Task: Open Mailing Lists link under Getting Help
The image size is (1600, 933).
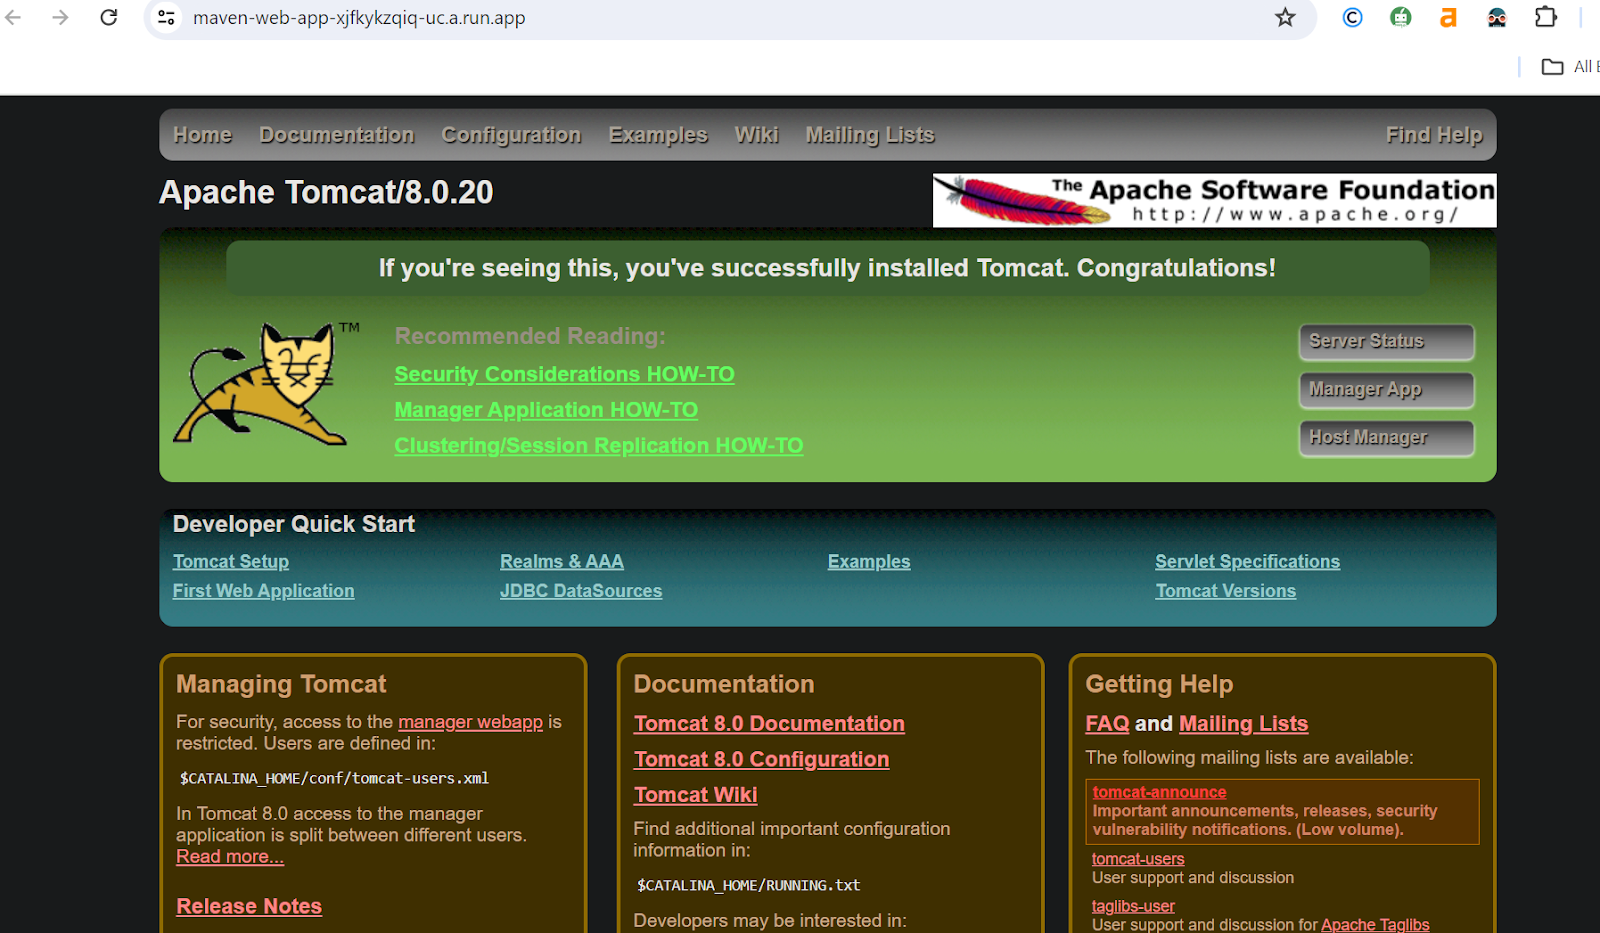Action: (x=1244, y=724)
